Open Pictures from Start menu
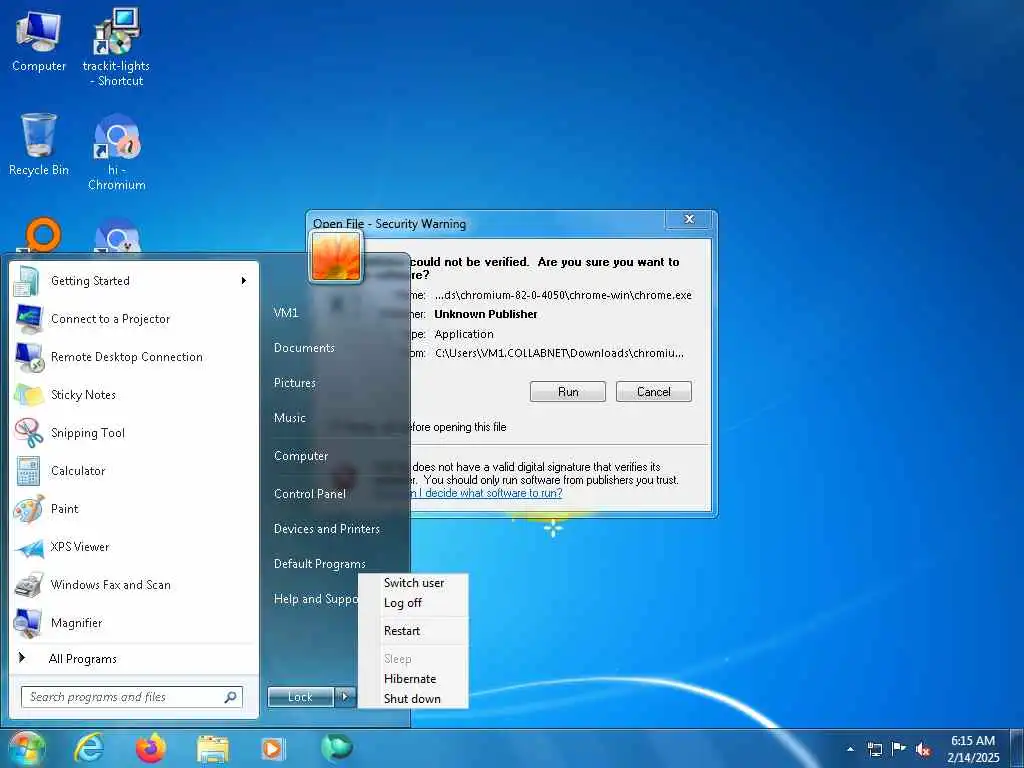 295,383
